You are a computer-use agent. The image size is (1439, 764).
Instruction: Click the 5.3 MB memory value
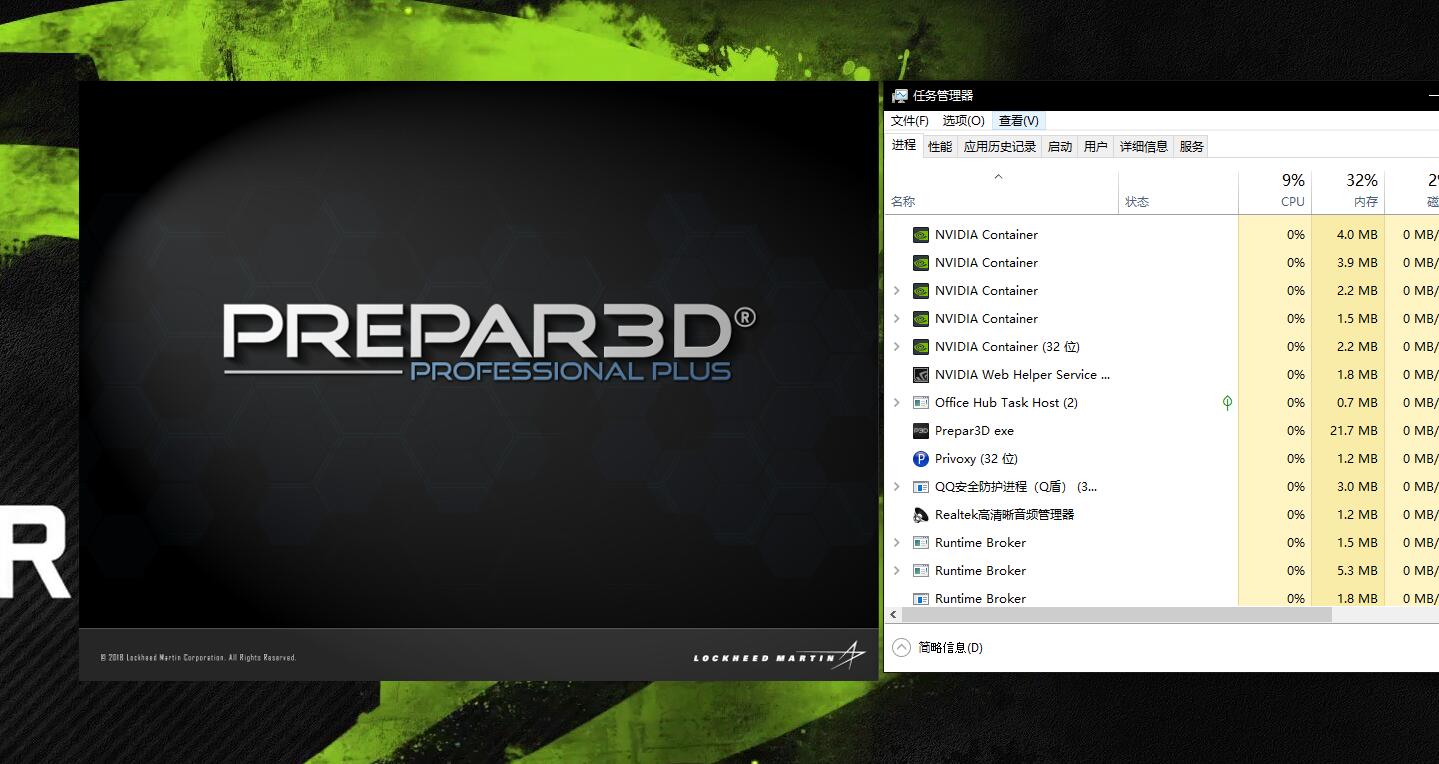(x=1357, y=571)
